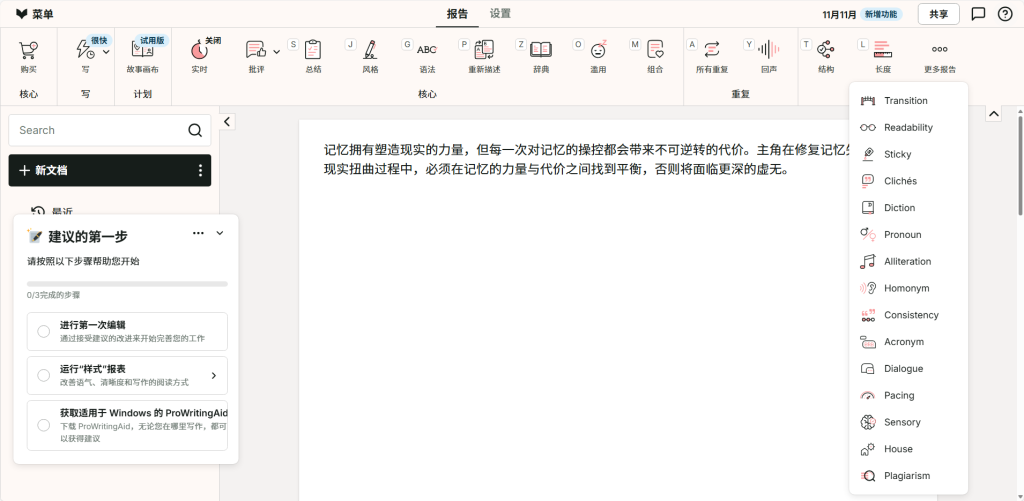Open the 故事画布 story canvas
The height and width of the screenshot is (501, 1024).
point(142,50)
